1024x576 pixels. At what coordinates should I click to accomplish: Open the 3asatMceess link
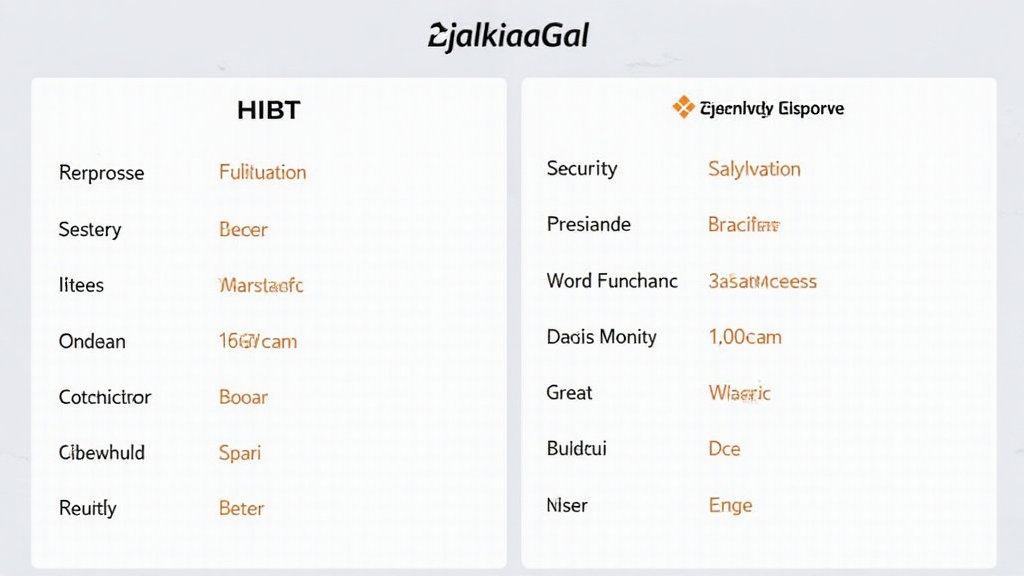762,281
